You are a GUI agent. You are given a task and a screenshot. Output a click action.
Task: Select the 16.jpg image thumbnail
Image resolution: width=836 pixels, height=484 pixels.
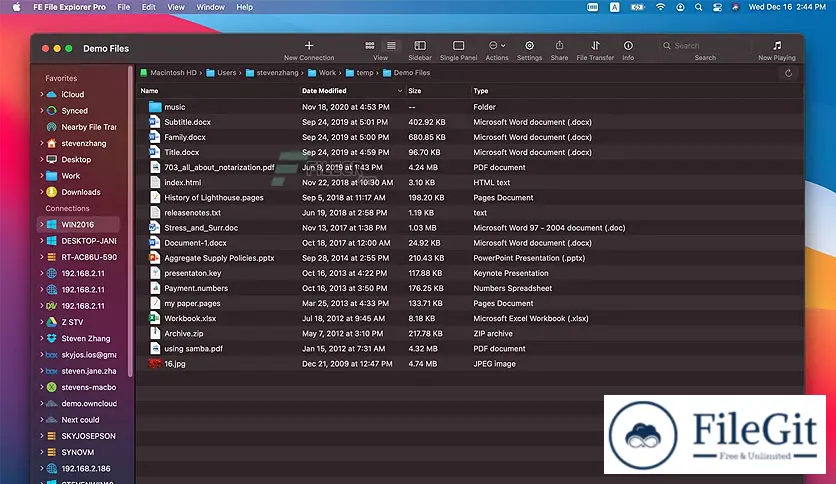coord(155,364)
